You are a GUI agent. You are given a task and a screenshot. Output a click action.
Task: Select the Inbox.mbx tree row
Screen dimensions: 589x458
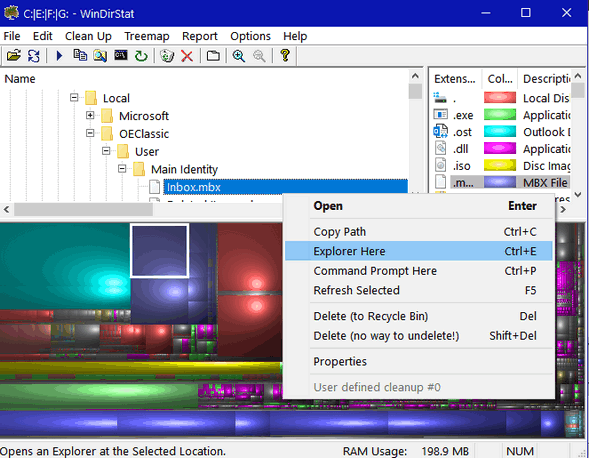[285, 187]
